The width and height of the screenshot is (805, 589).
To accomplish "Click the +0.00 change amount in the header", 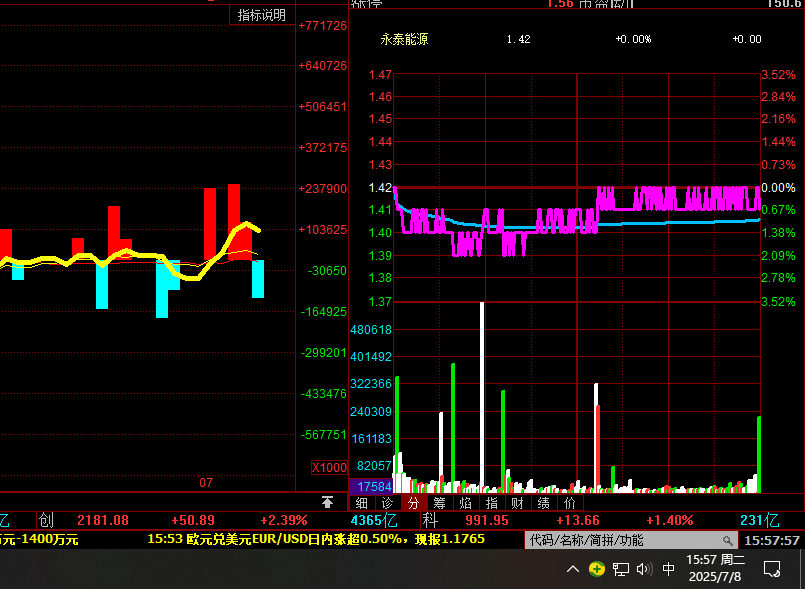I will coord(747,40).
